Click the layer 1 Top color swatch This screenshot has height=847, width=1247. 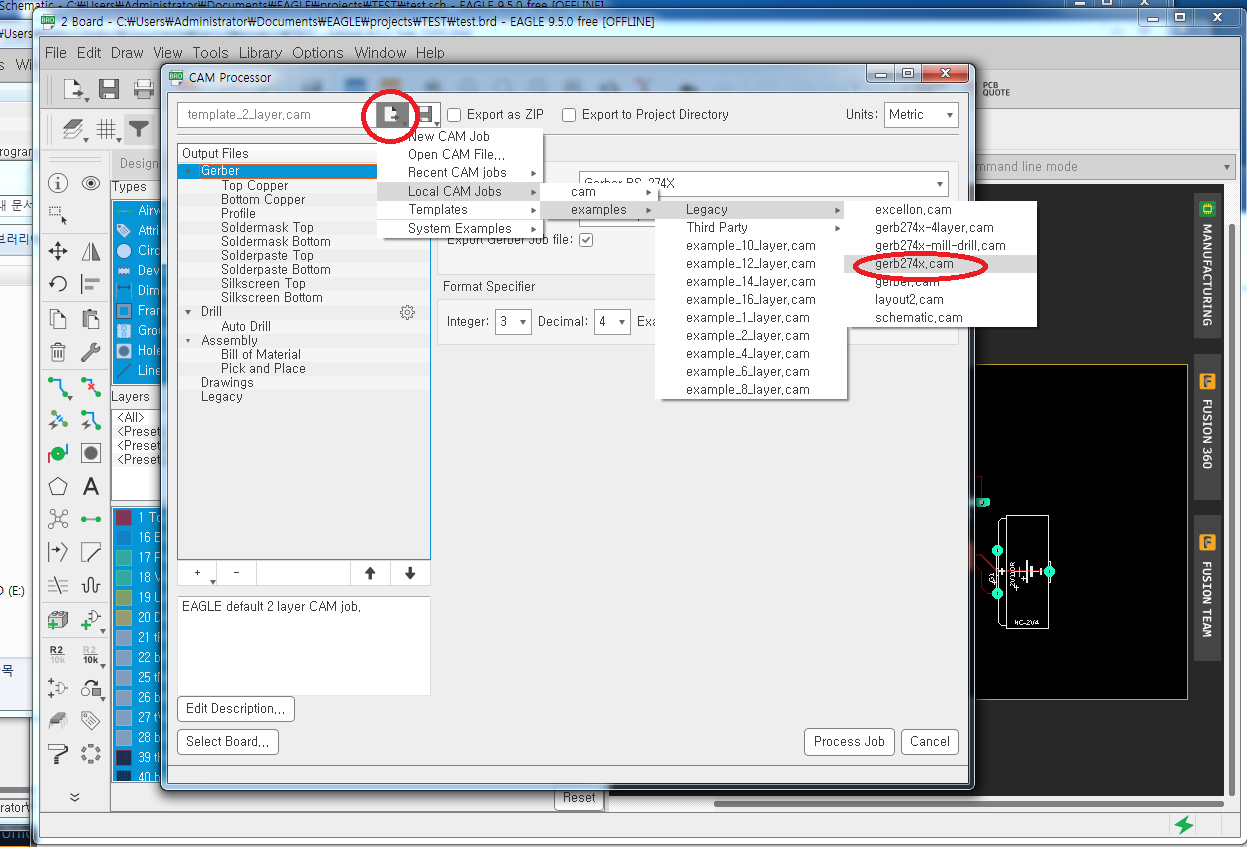click(124, 518)
